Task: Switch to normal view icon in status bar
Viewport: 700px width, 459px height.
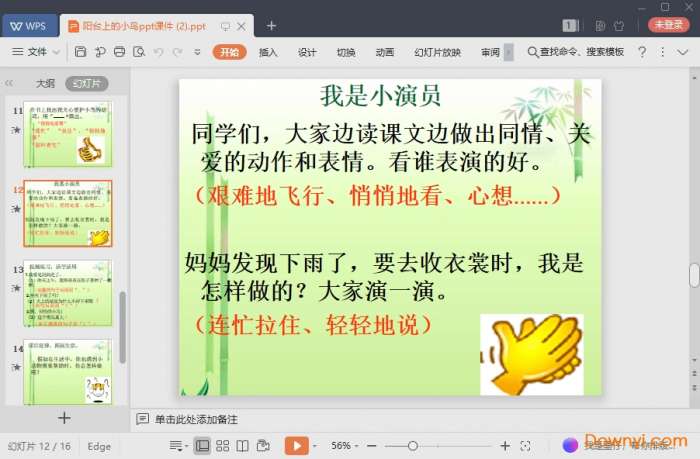Action: tap(202, 446)
